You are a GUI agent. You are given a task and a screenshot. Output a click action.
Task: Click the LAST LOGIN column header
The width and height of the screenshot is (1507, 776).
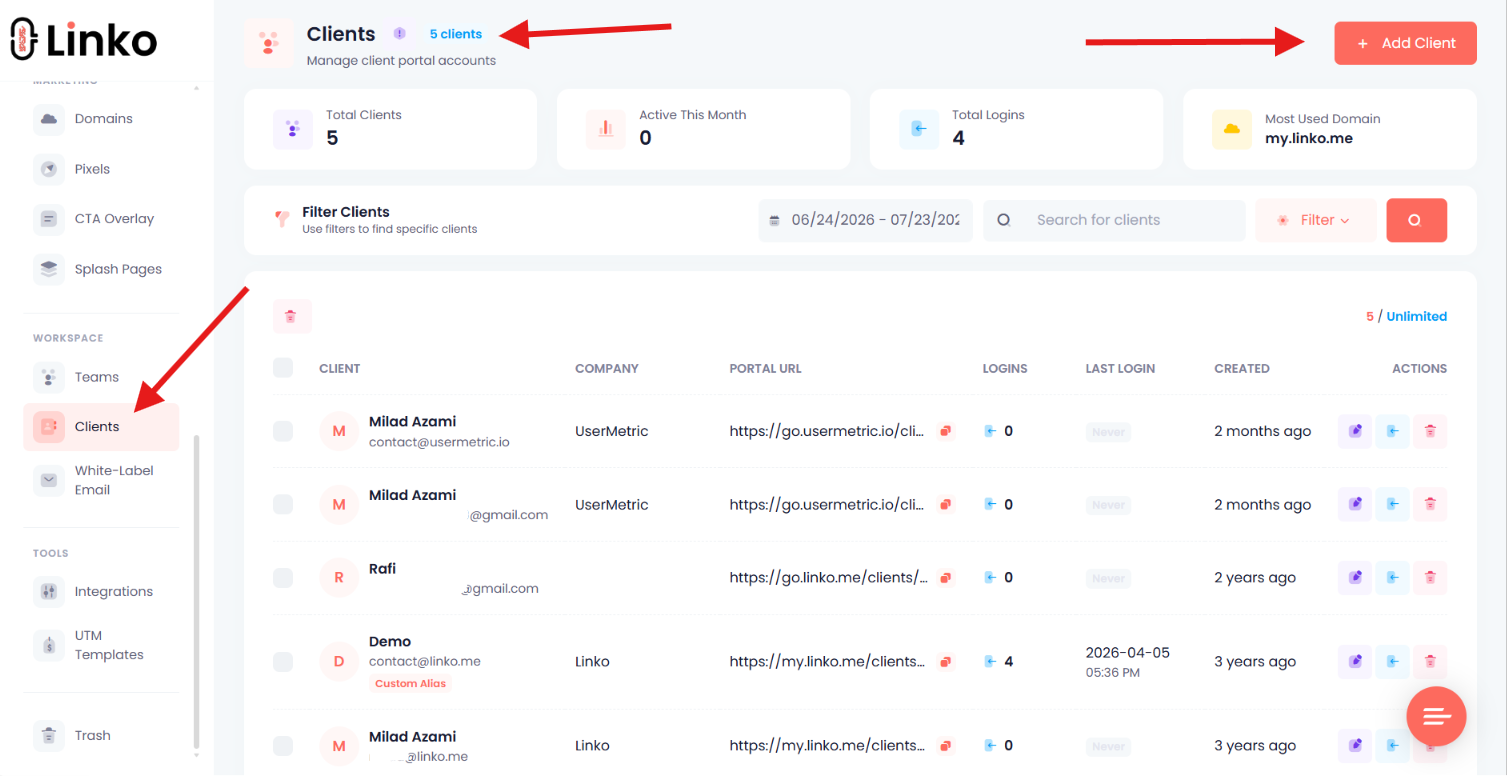click(x=1120, y=368)
